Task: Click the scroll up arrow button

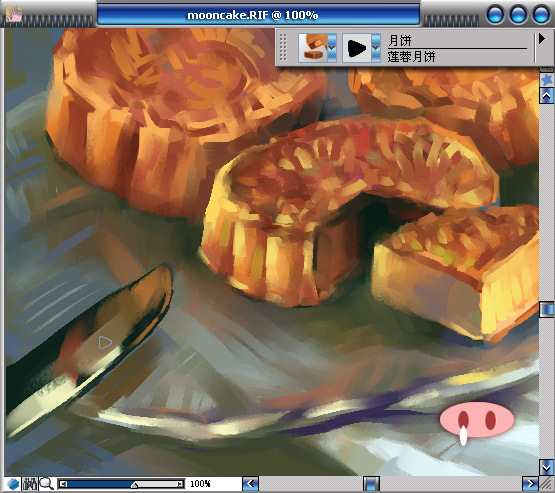Action: (547, 96)
